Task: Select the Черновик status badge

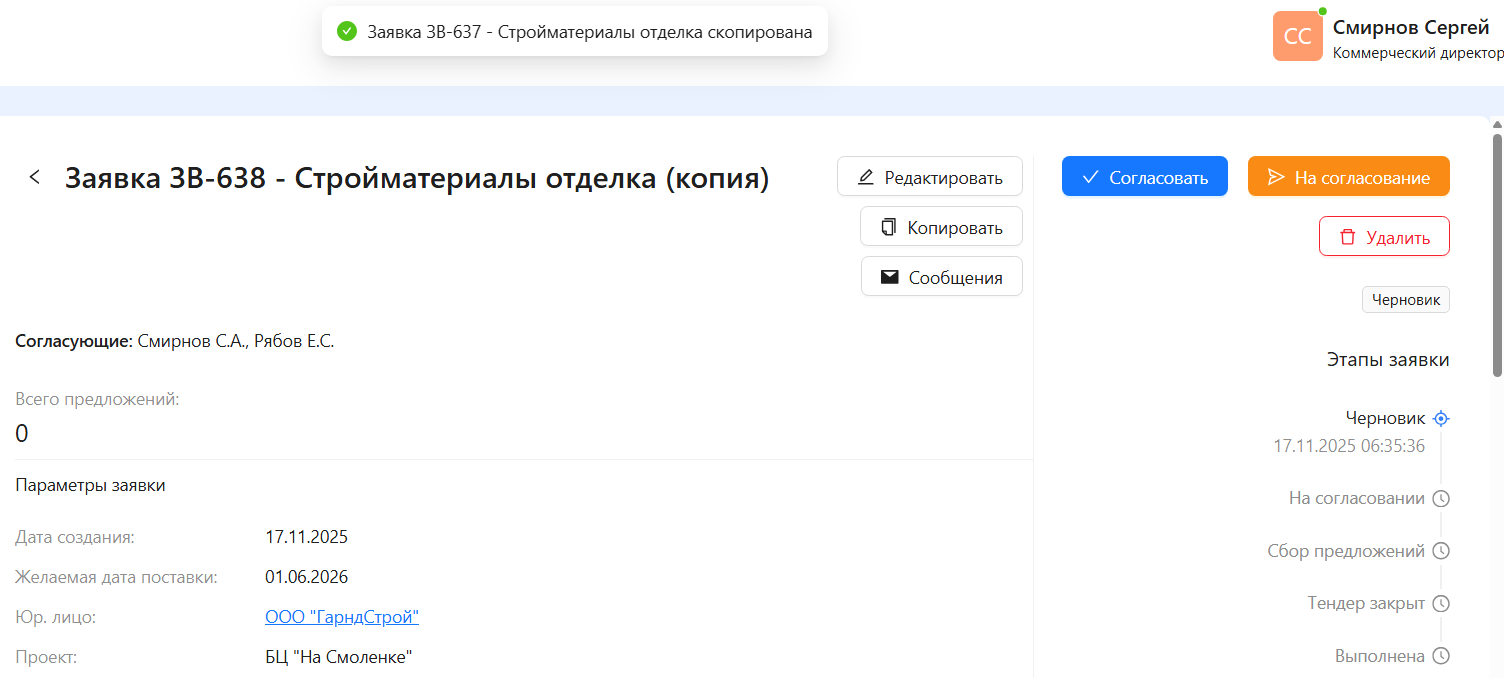Action: pos(1405,299)
